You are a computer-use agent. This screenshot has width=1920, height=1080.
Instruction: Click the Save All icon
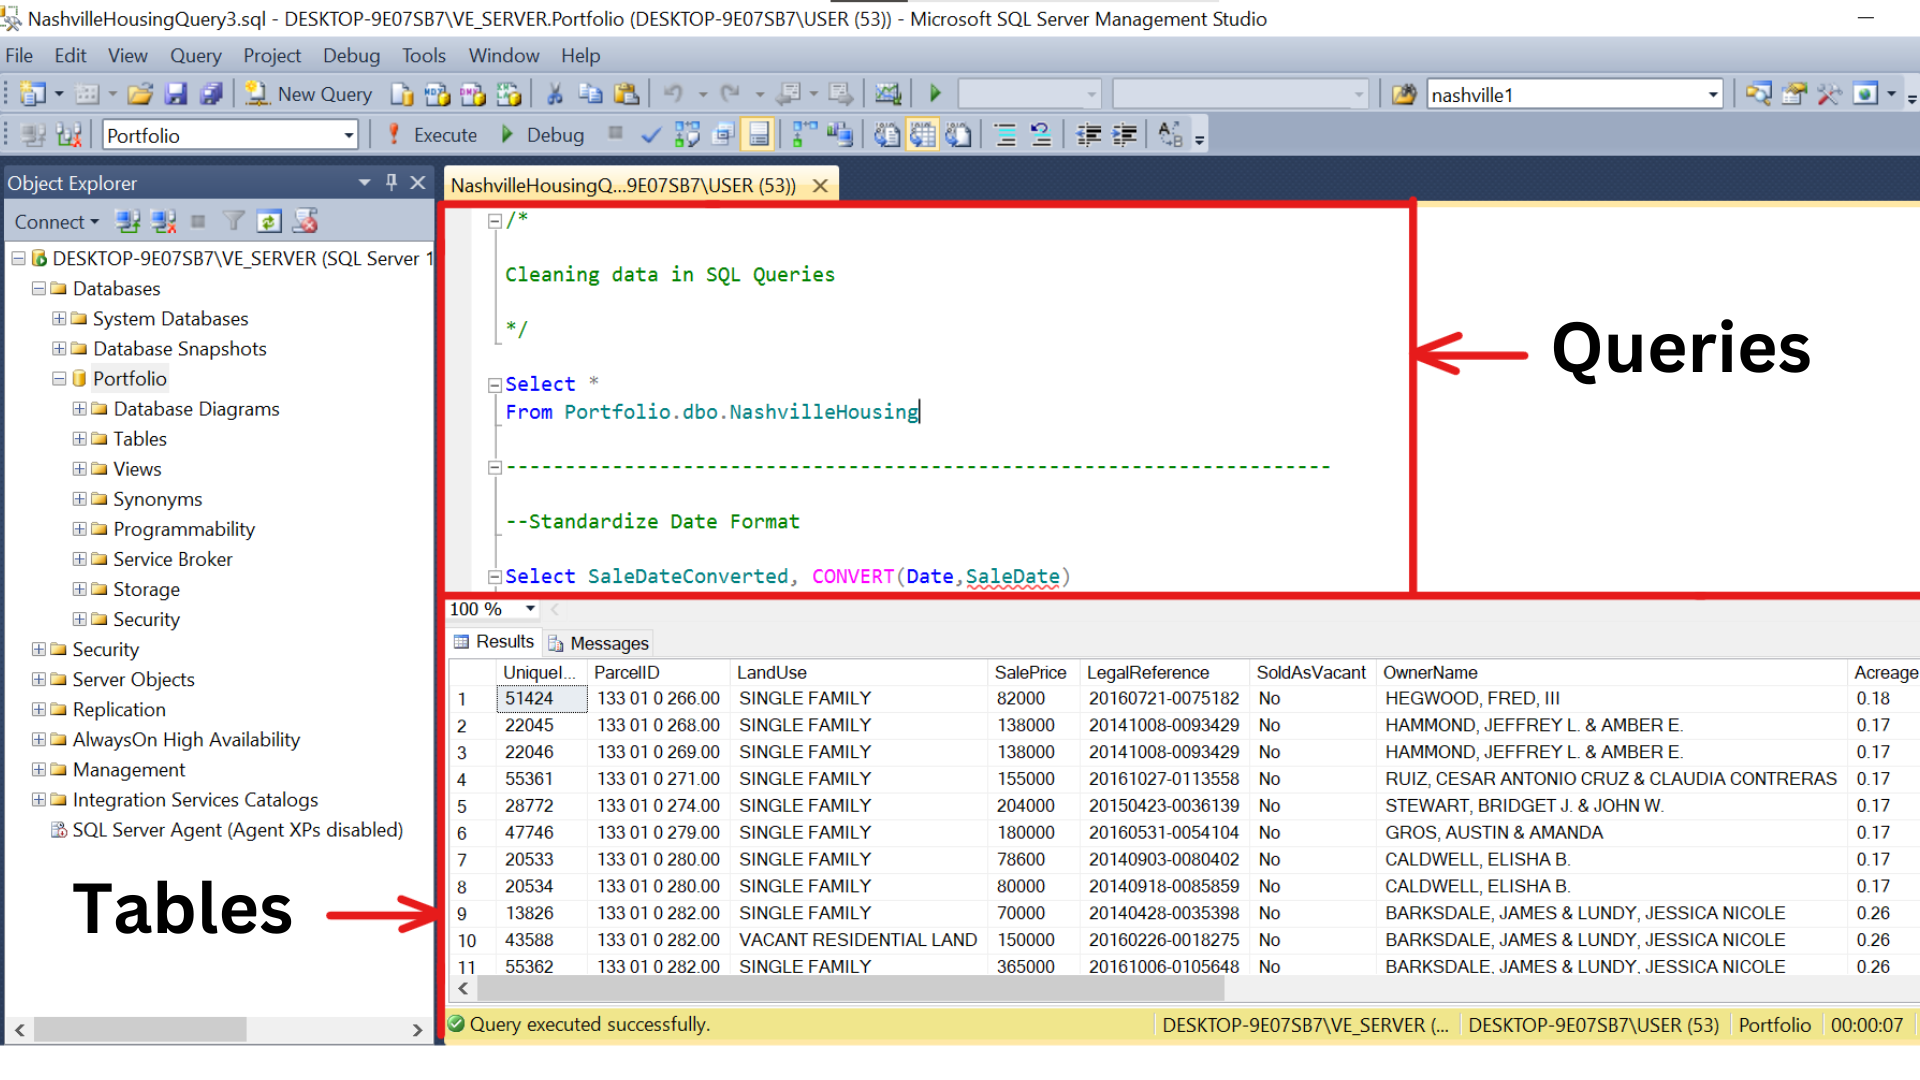[211, 94]
